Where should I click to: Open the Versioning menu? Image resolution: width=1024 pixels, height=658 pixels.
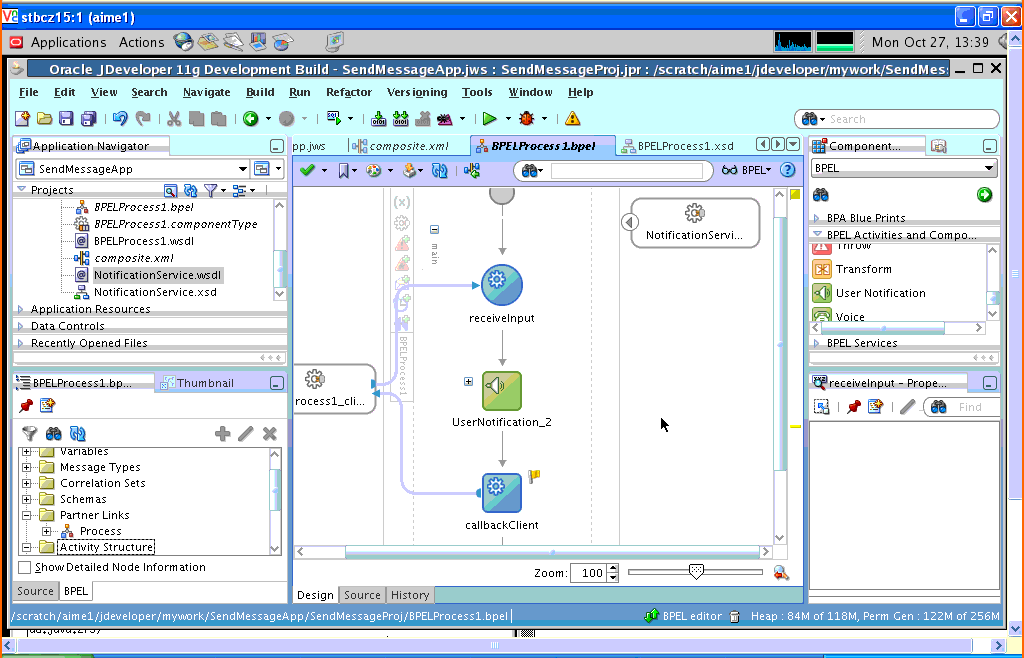417,93
